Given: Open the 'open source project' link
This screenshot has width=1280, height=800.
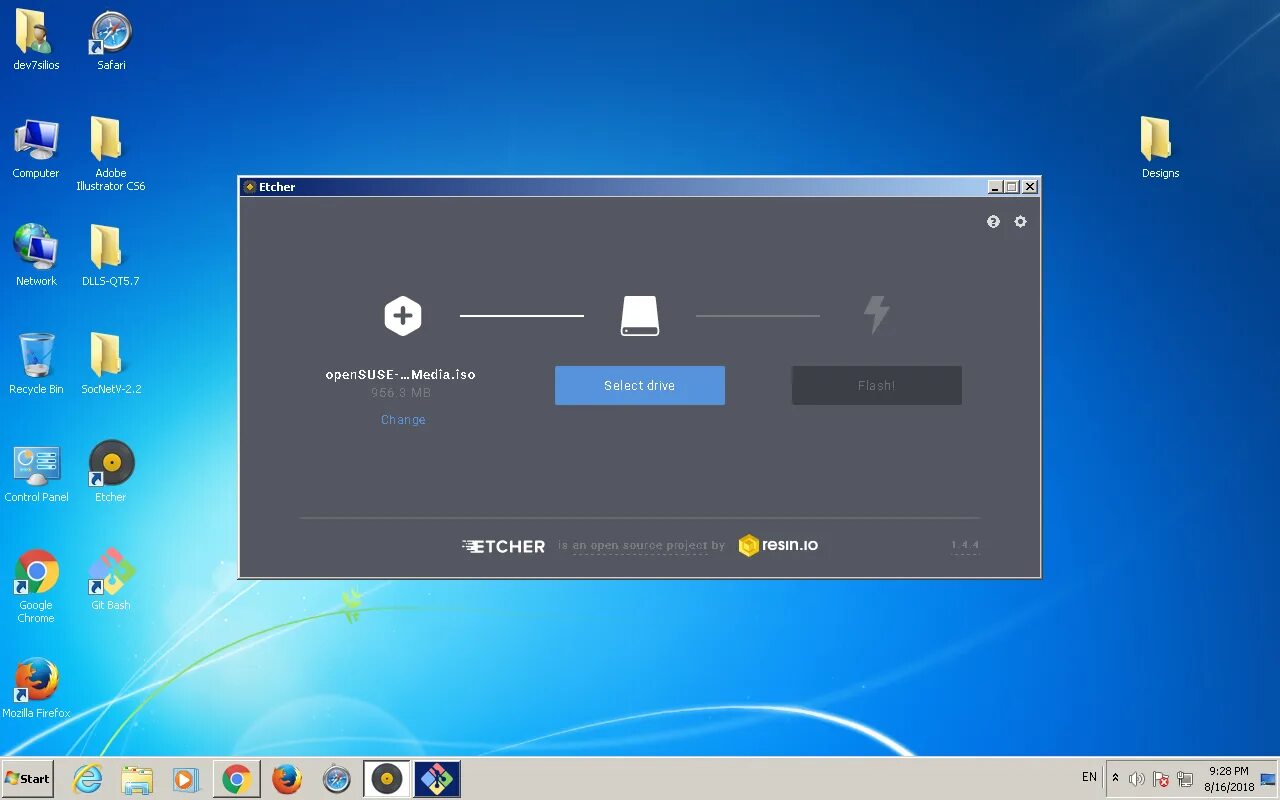Looking at the screenshot, I should (x=640, y=546).
